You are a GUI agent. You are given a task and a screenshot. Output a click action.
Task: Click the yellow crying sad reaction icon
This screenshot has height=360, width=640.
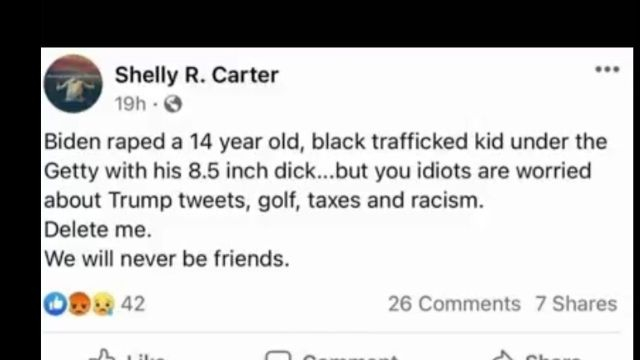(x=103, y=304)
